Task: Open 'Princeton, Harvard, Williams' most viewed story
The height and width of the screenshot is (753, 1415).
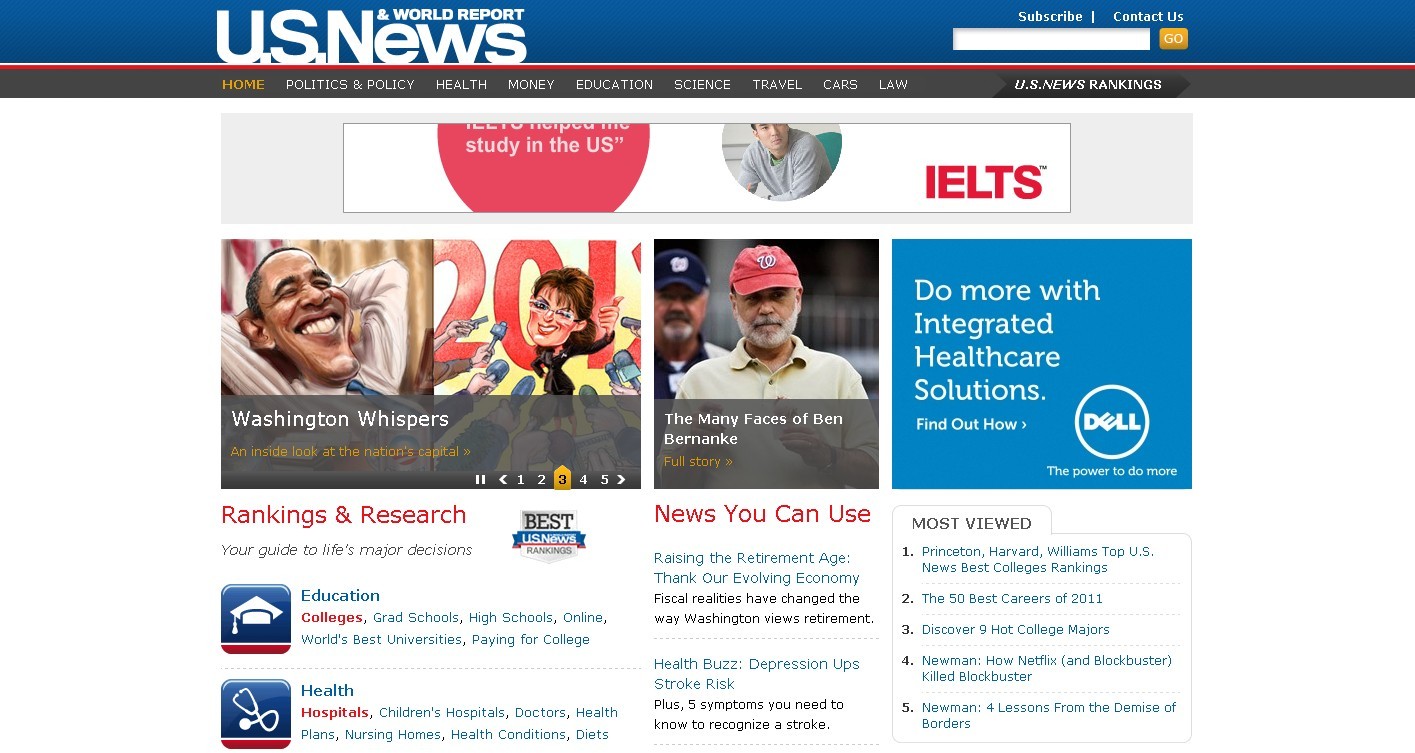Action: point(1038,559)
